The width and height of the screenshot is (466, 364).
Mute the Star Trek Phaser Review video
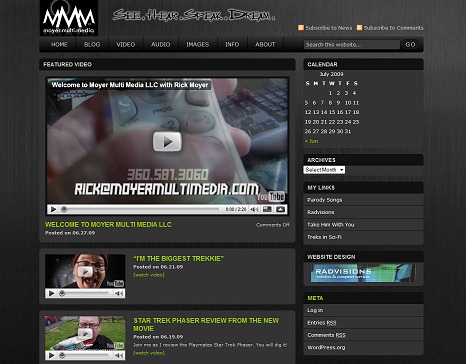coord(119,355)
